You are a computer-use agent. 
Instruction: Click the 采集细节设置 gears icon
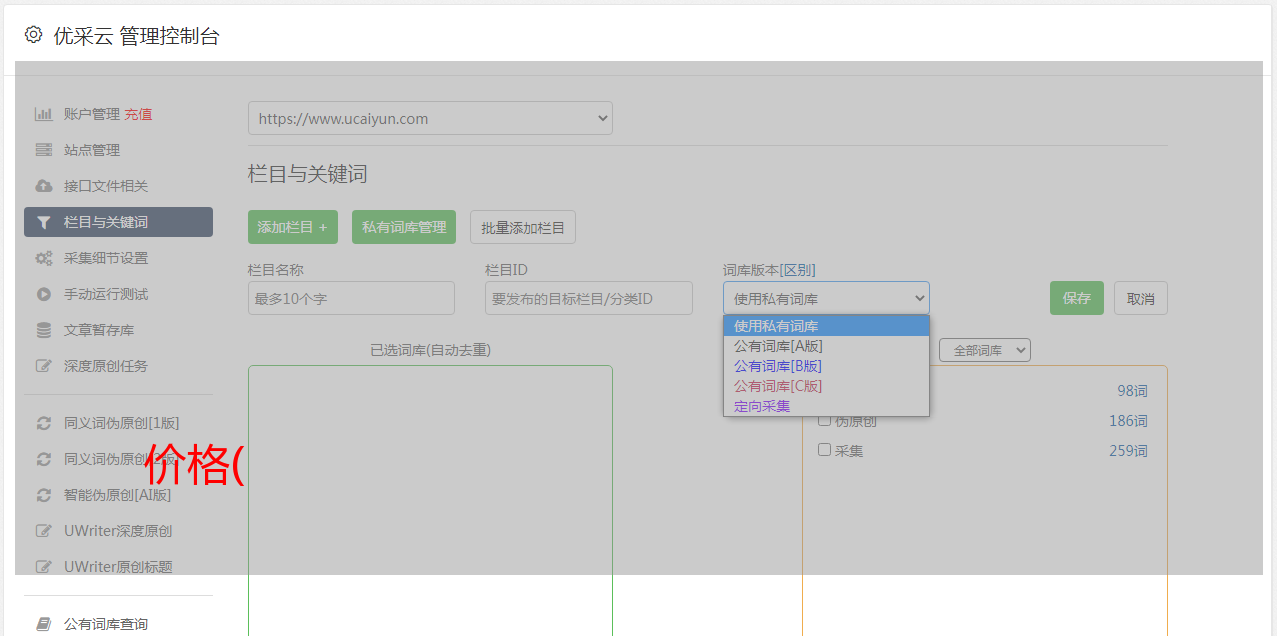pos(43,258)
